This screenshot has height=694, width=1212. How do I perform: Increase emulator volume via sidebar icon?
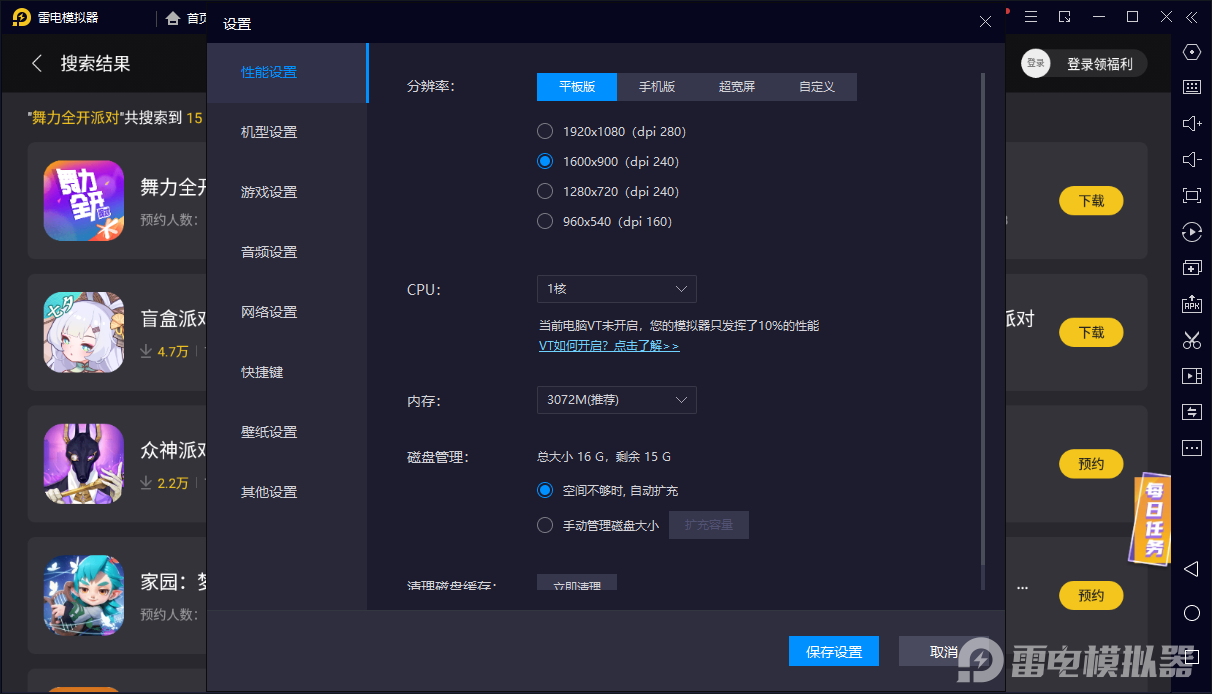[1191, 123]
